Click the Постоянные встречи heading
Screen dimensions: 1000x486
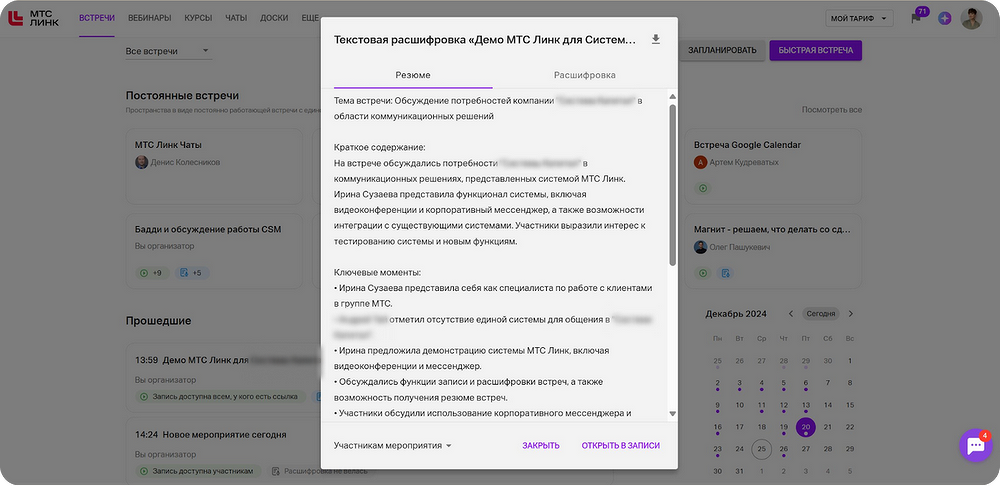click(182, 96)
